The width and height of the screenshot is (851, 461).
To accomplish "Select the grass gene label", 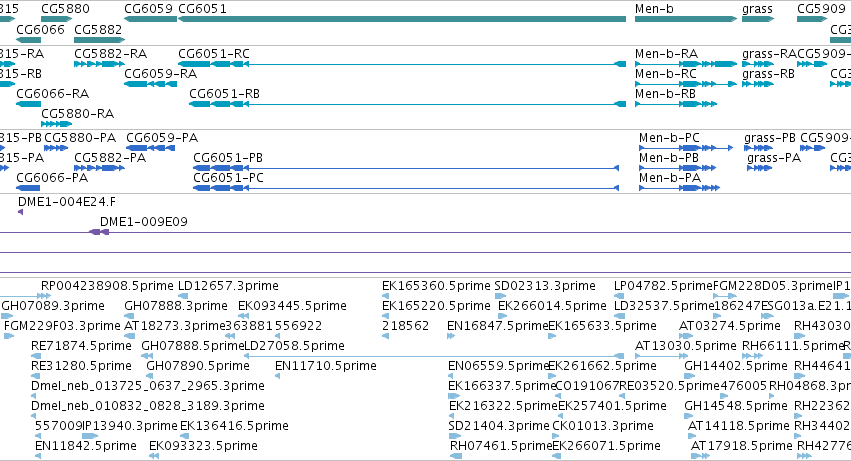I will (x=757, y=9).
